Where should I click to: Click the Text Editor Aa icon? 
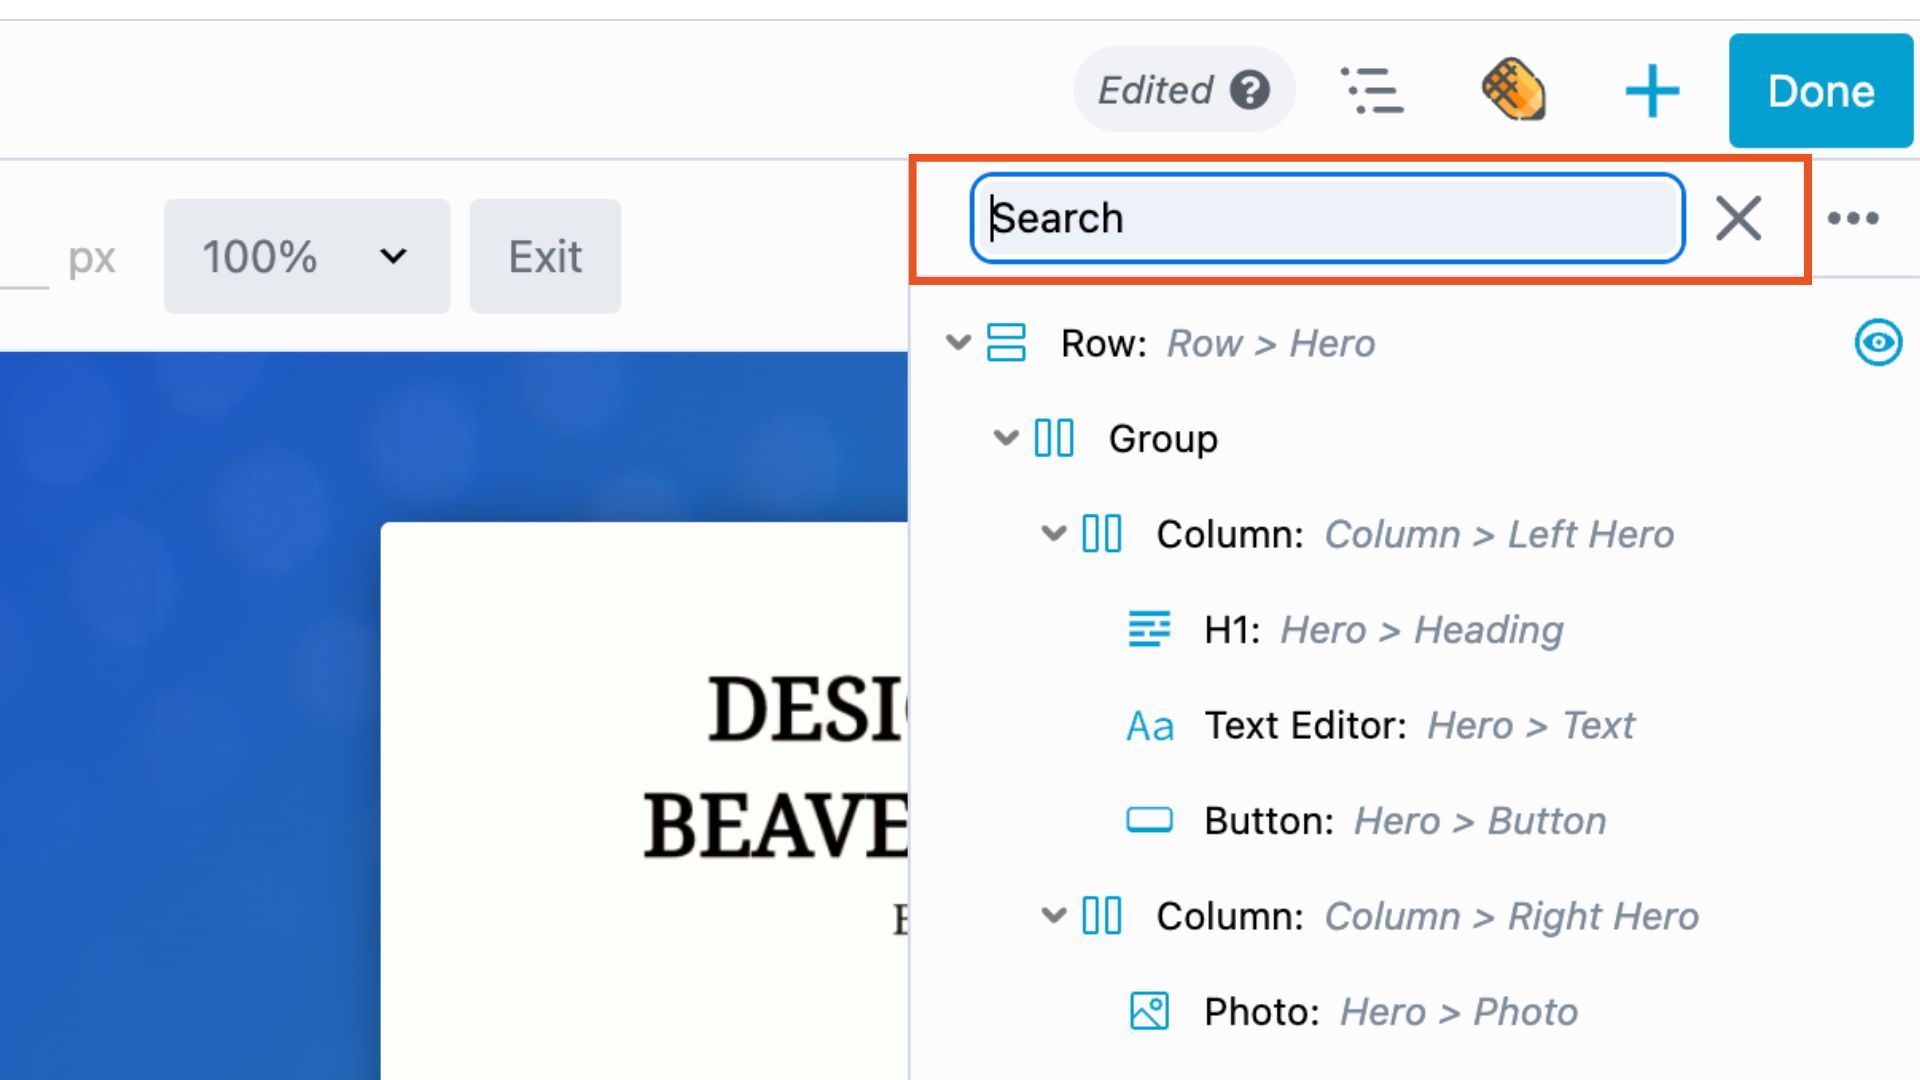coord(1149,726)
